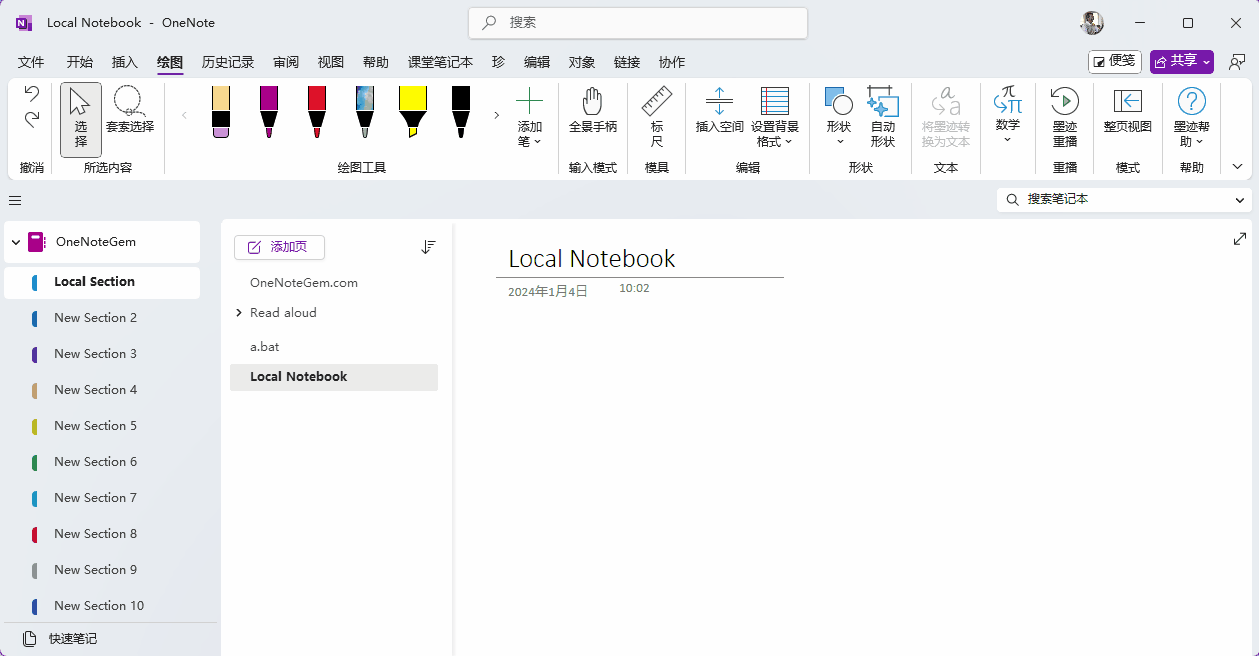This screenshot has width=1259, height=656.
Task: Click the 添加页 add page button
Action: point(279,247)
